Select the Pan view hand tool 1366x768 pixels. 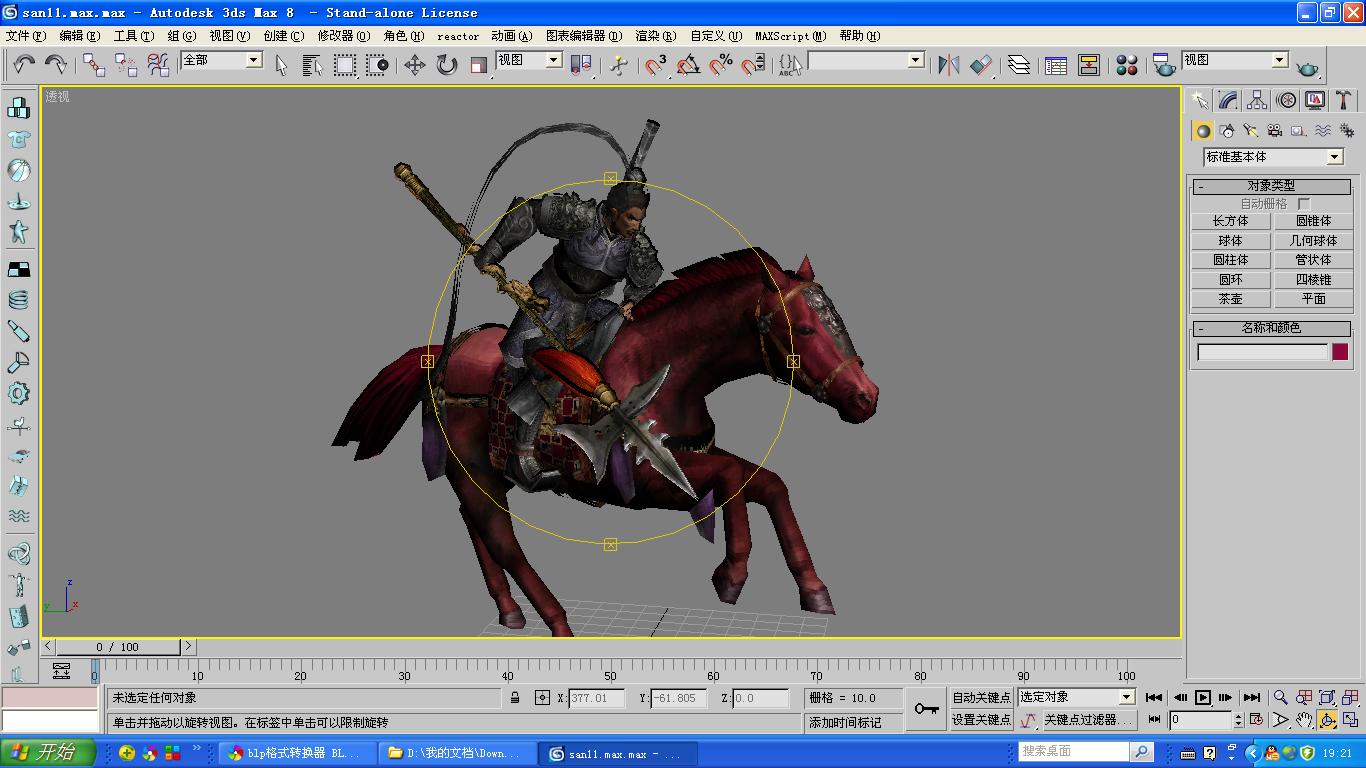1304,720
